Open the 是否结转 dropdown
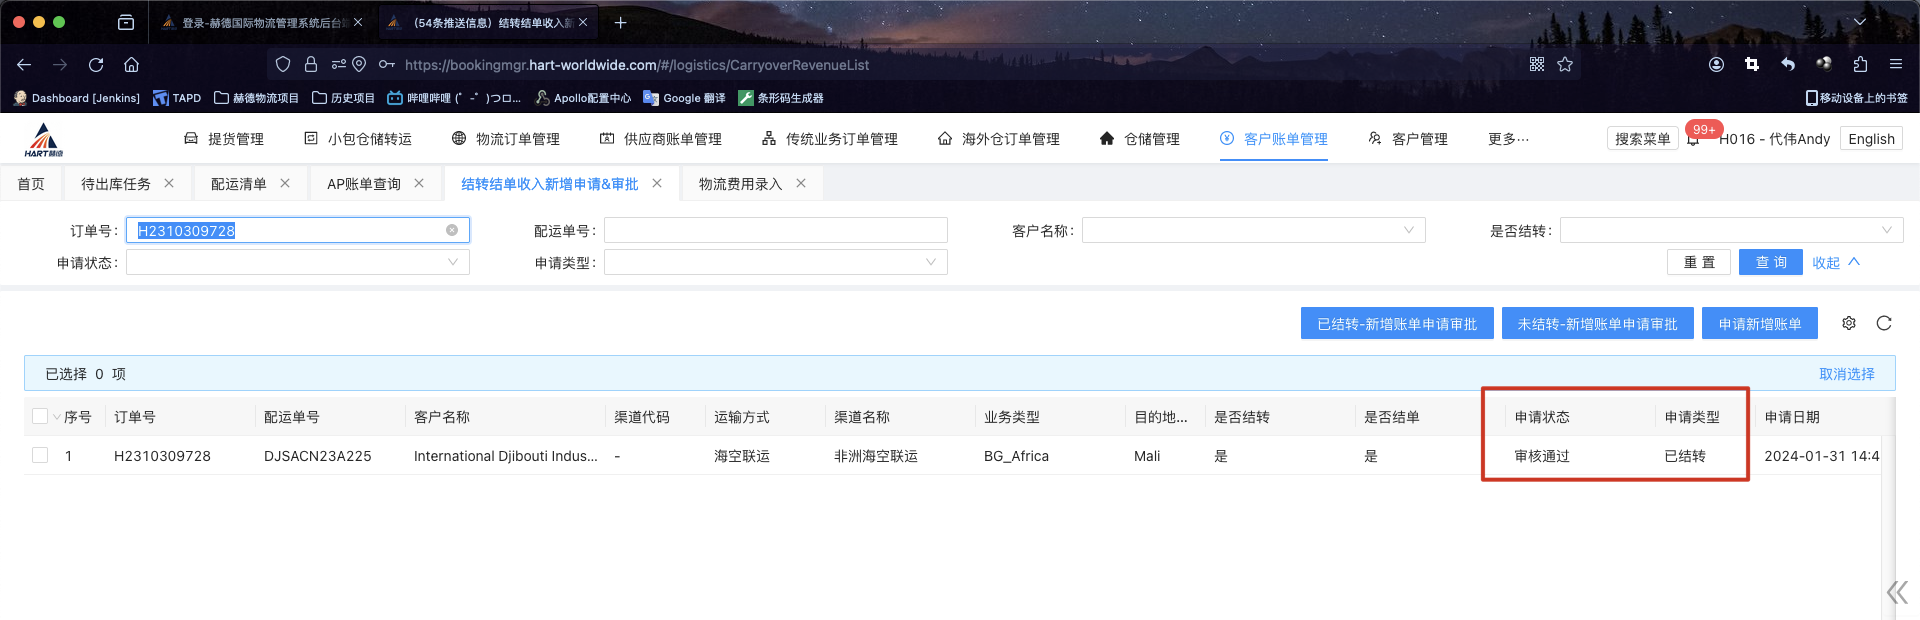 tap(1731, 231)
